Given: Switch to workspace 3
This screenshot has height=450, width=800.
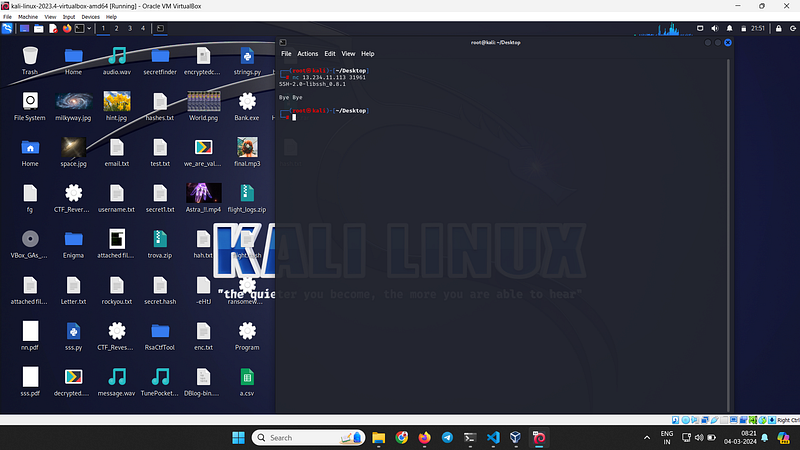Looking at the screenshot, I should [130, 29].
